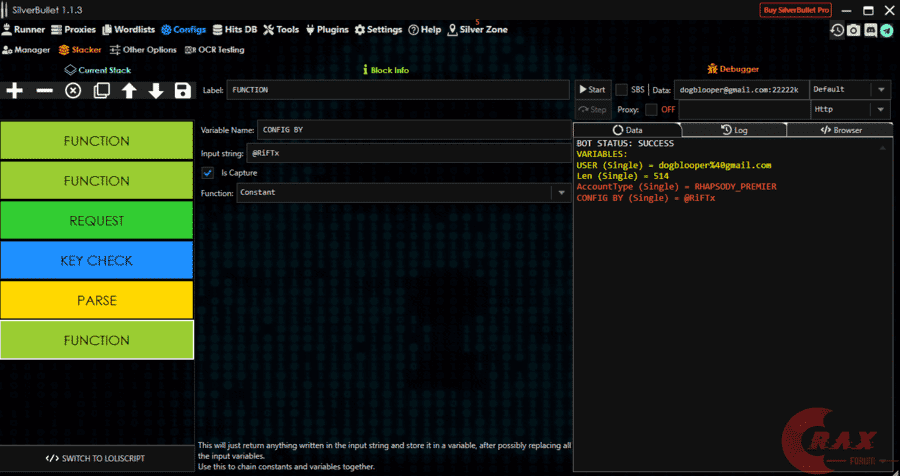Open the Discord icon link
The width and height of the screenshot is (900, 476).
coord(870,30)
